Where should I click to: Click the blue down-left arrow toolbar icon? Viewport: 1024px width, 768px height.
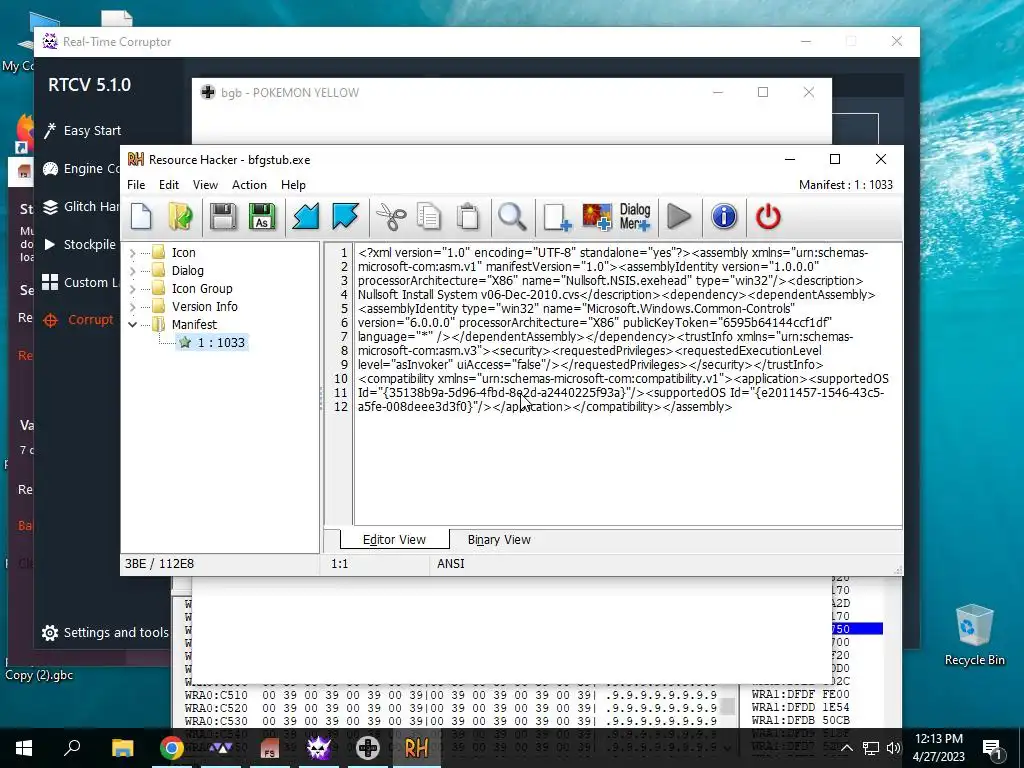(306, 217)
